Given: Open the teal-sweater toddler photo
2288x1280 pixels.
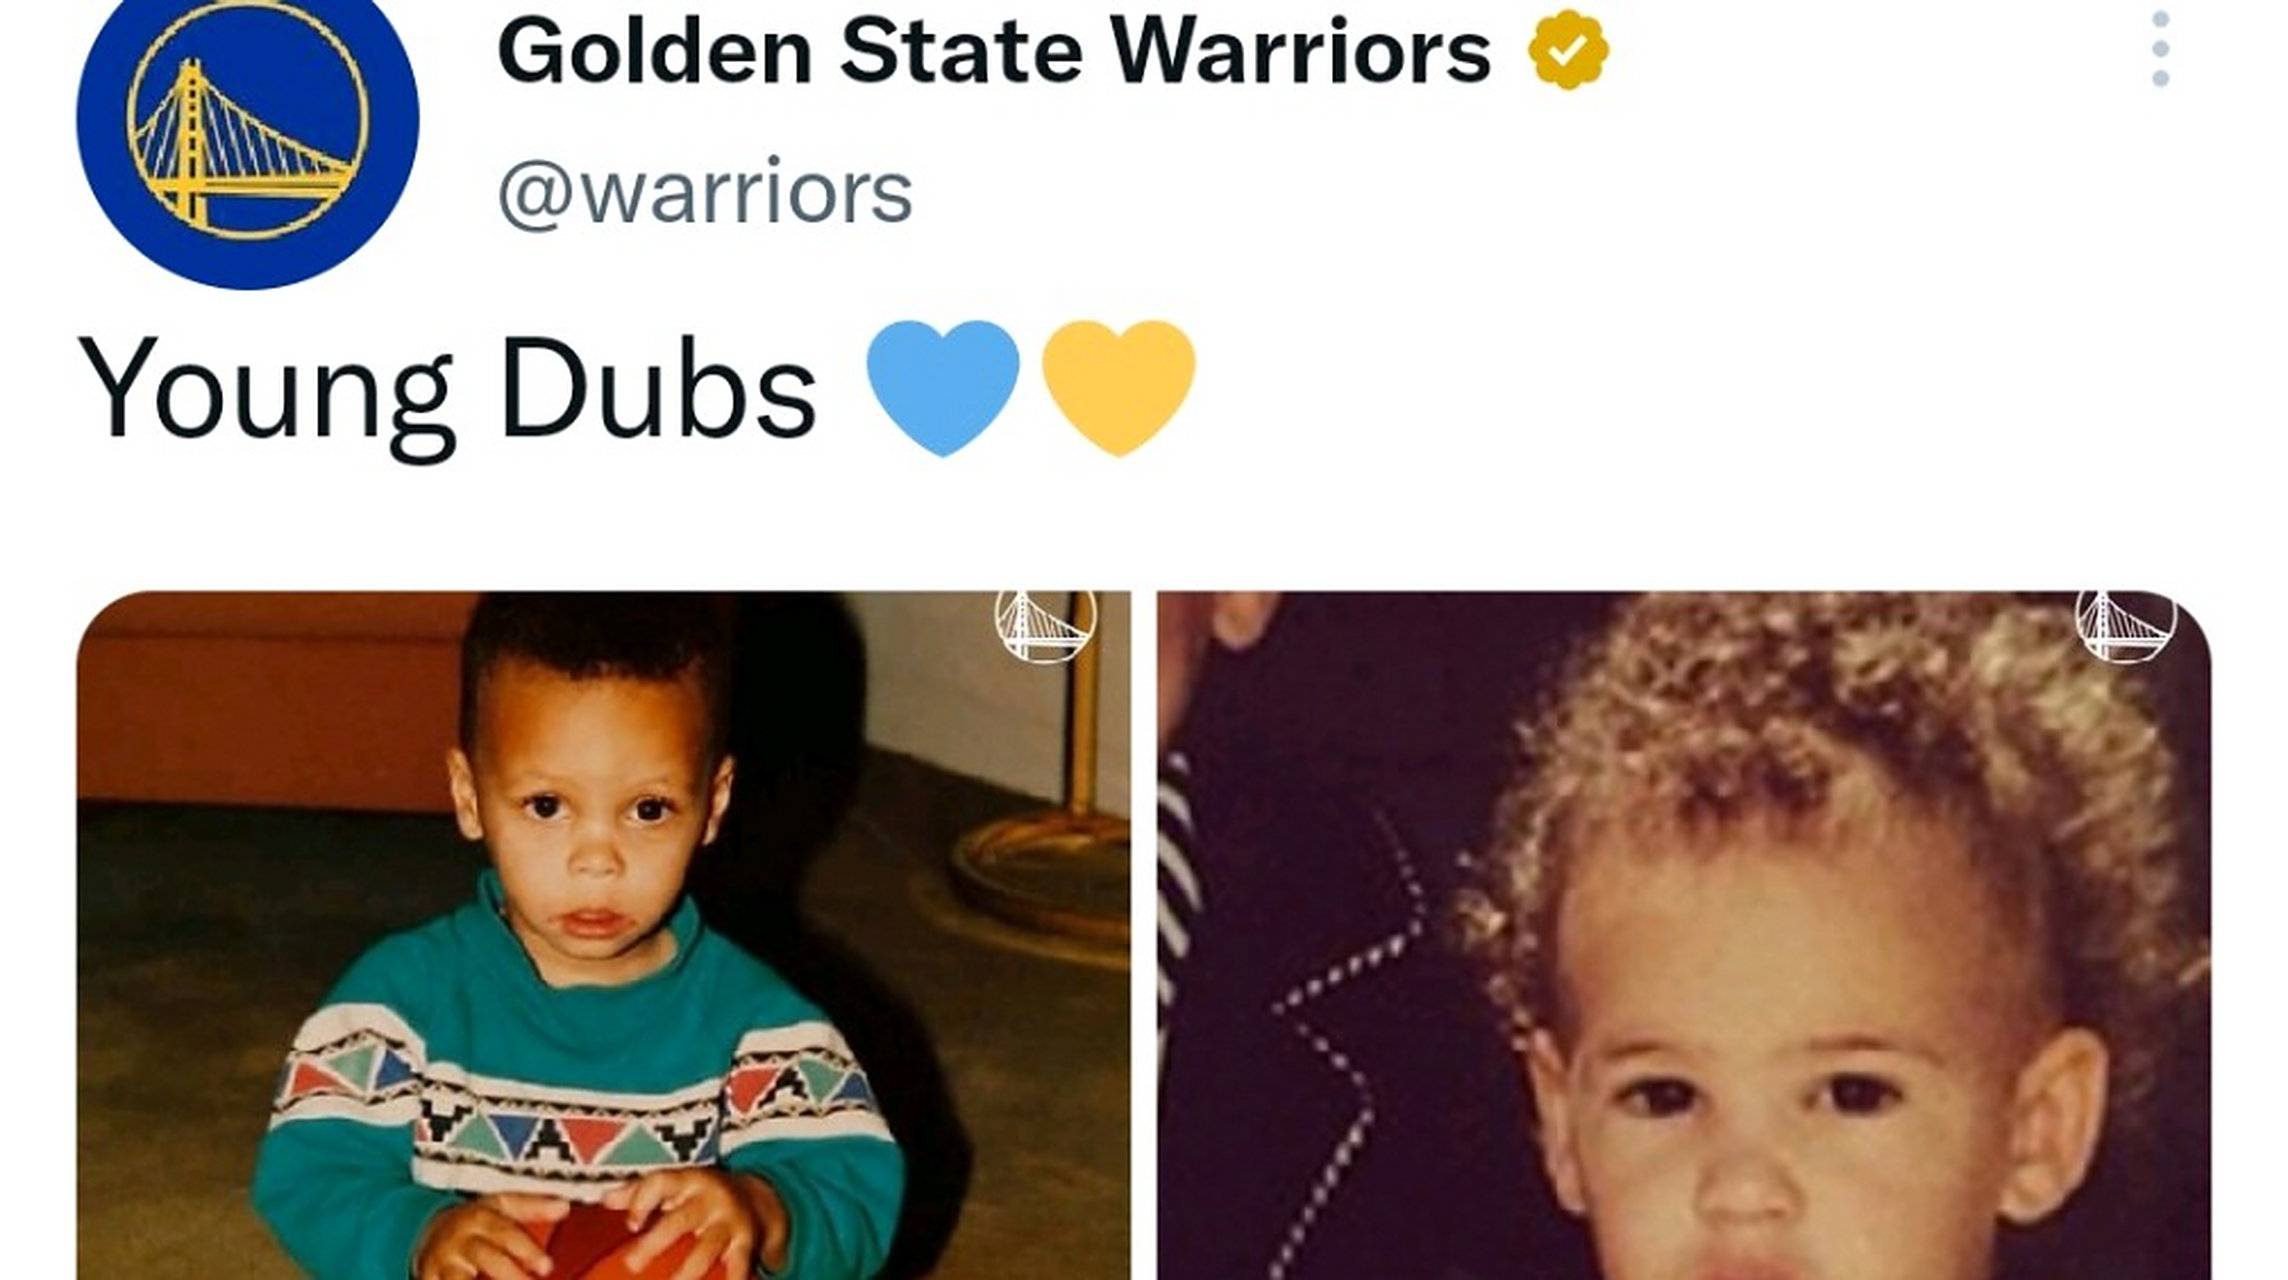Looking at the screenshot, I should point(604,935).
